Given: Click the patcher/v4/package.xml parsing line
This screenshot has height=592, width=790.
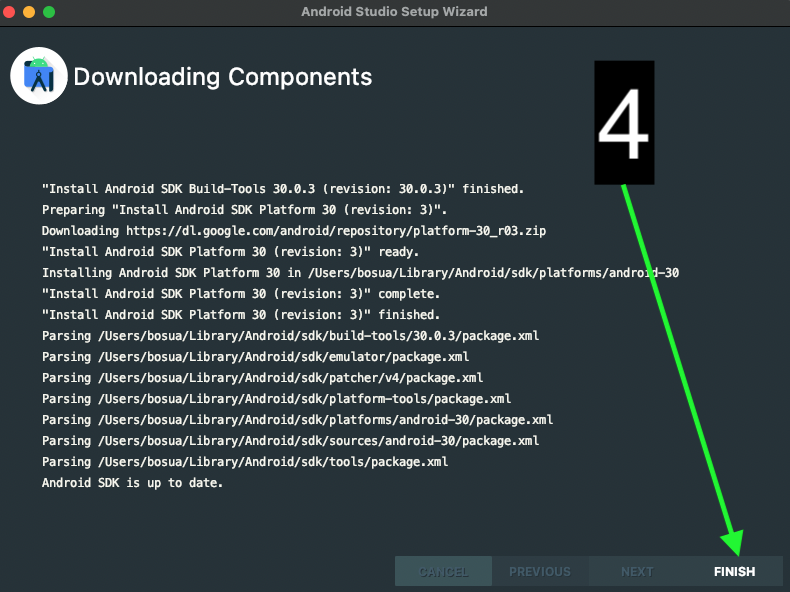Looking at the screenshot, I should coord(262,378).
